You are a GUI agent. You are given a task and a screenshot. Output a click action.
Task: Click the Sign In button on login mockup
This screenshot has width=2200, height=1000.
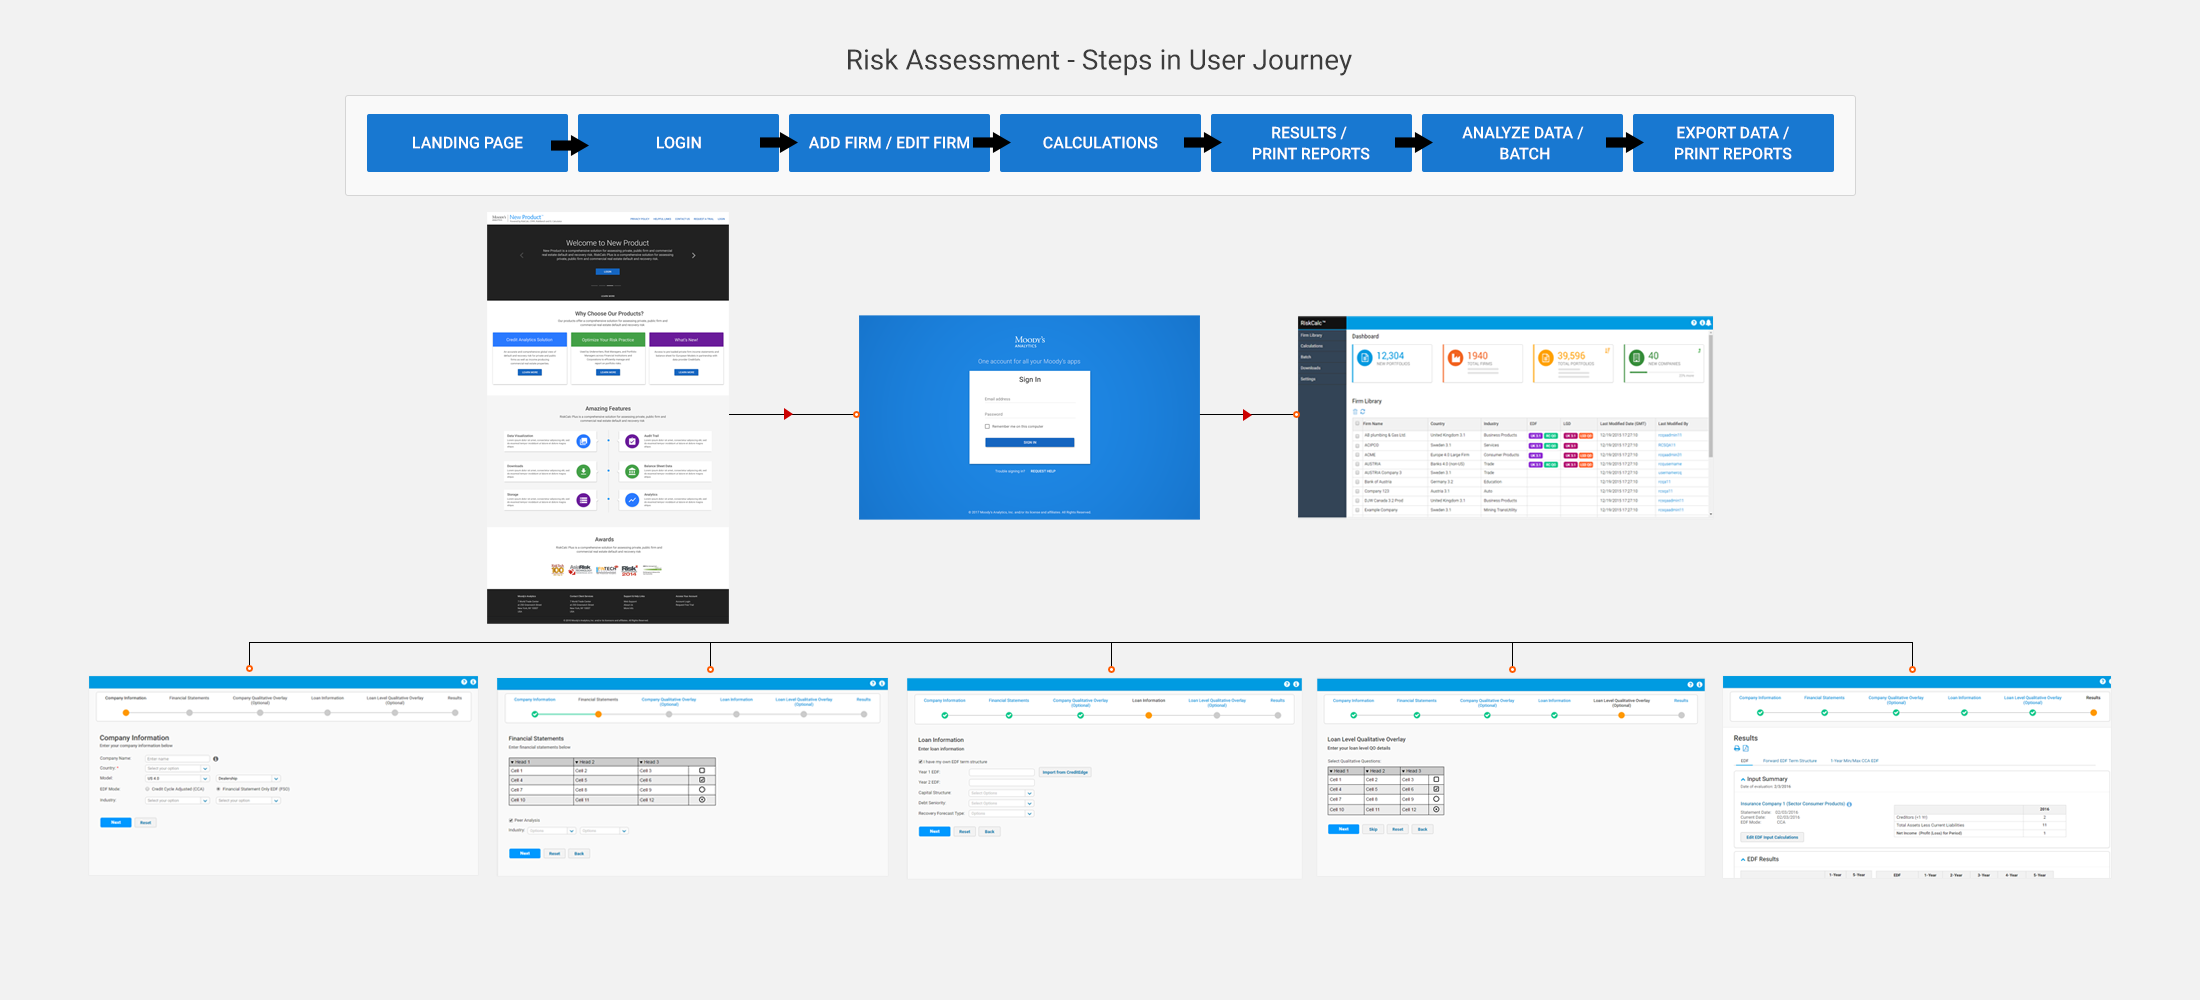click(1030, 442)
